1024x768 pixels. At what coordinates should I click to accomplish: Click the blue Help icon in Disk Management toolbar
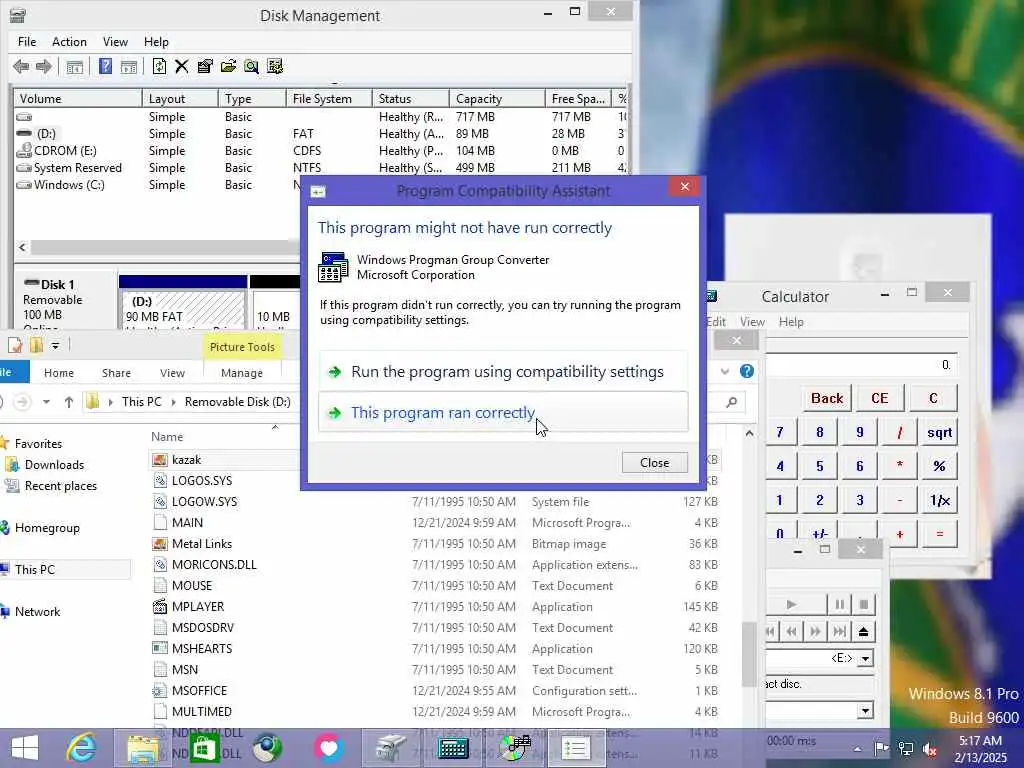pyautogui.click(x=105, y=66)
